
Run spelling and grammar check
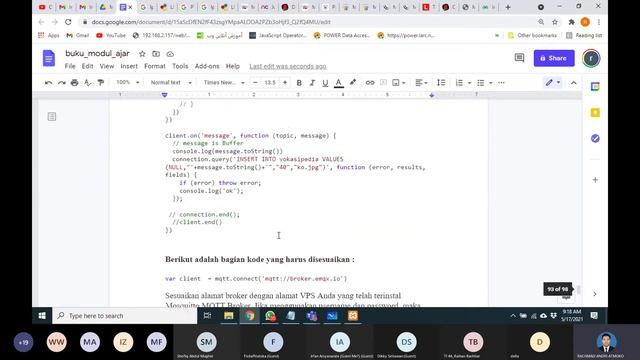(x=87, y=83)
